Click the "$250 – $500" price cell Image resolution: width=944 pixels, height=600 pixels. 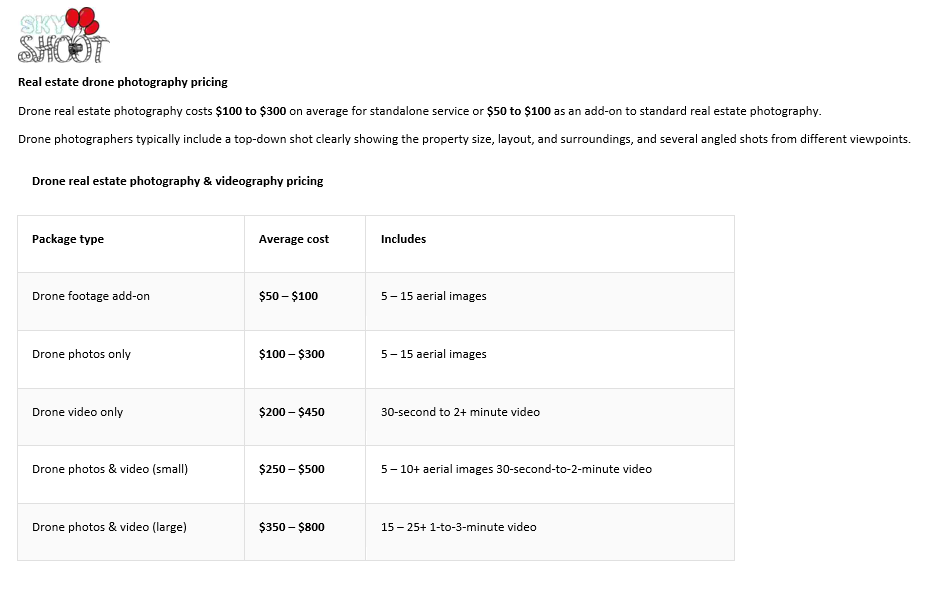pyautogui.click(x=291, y=469)
